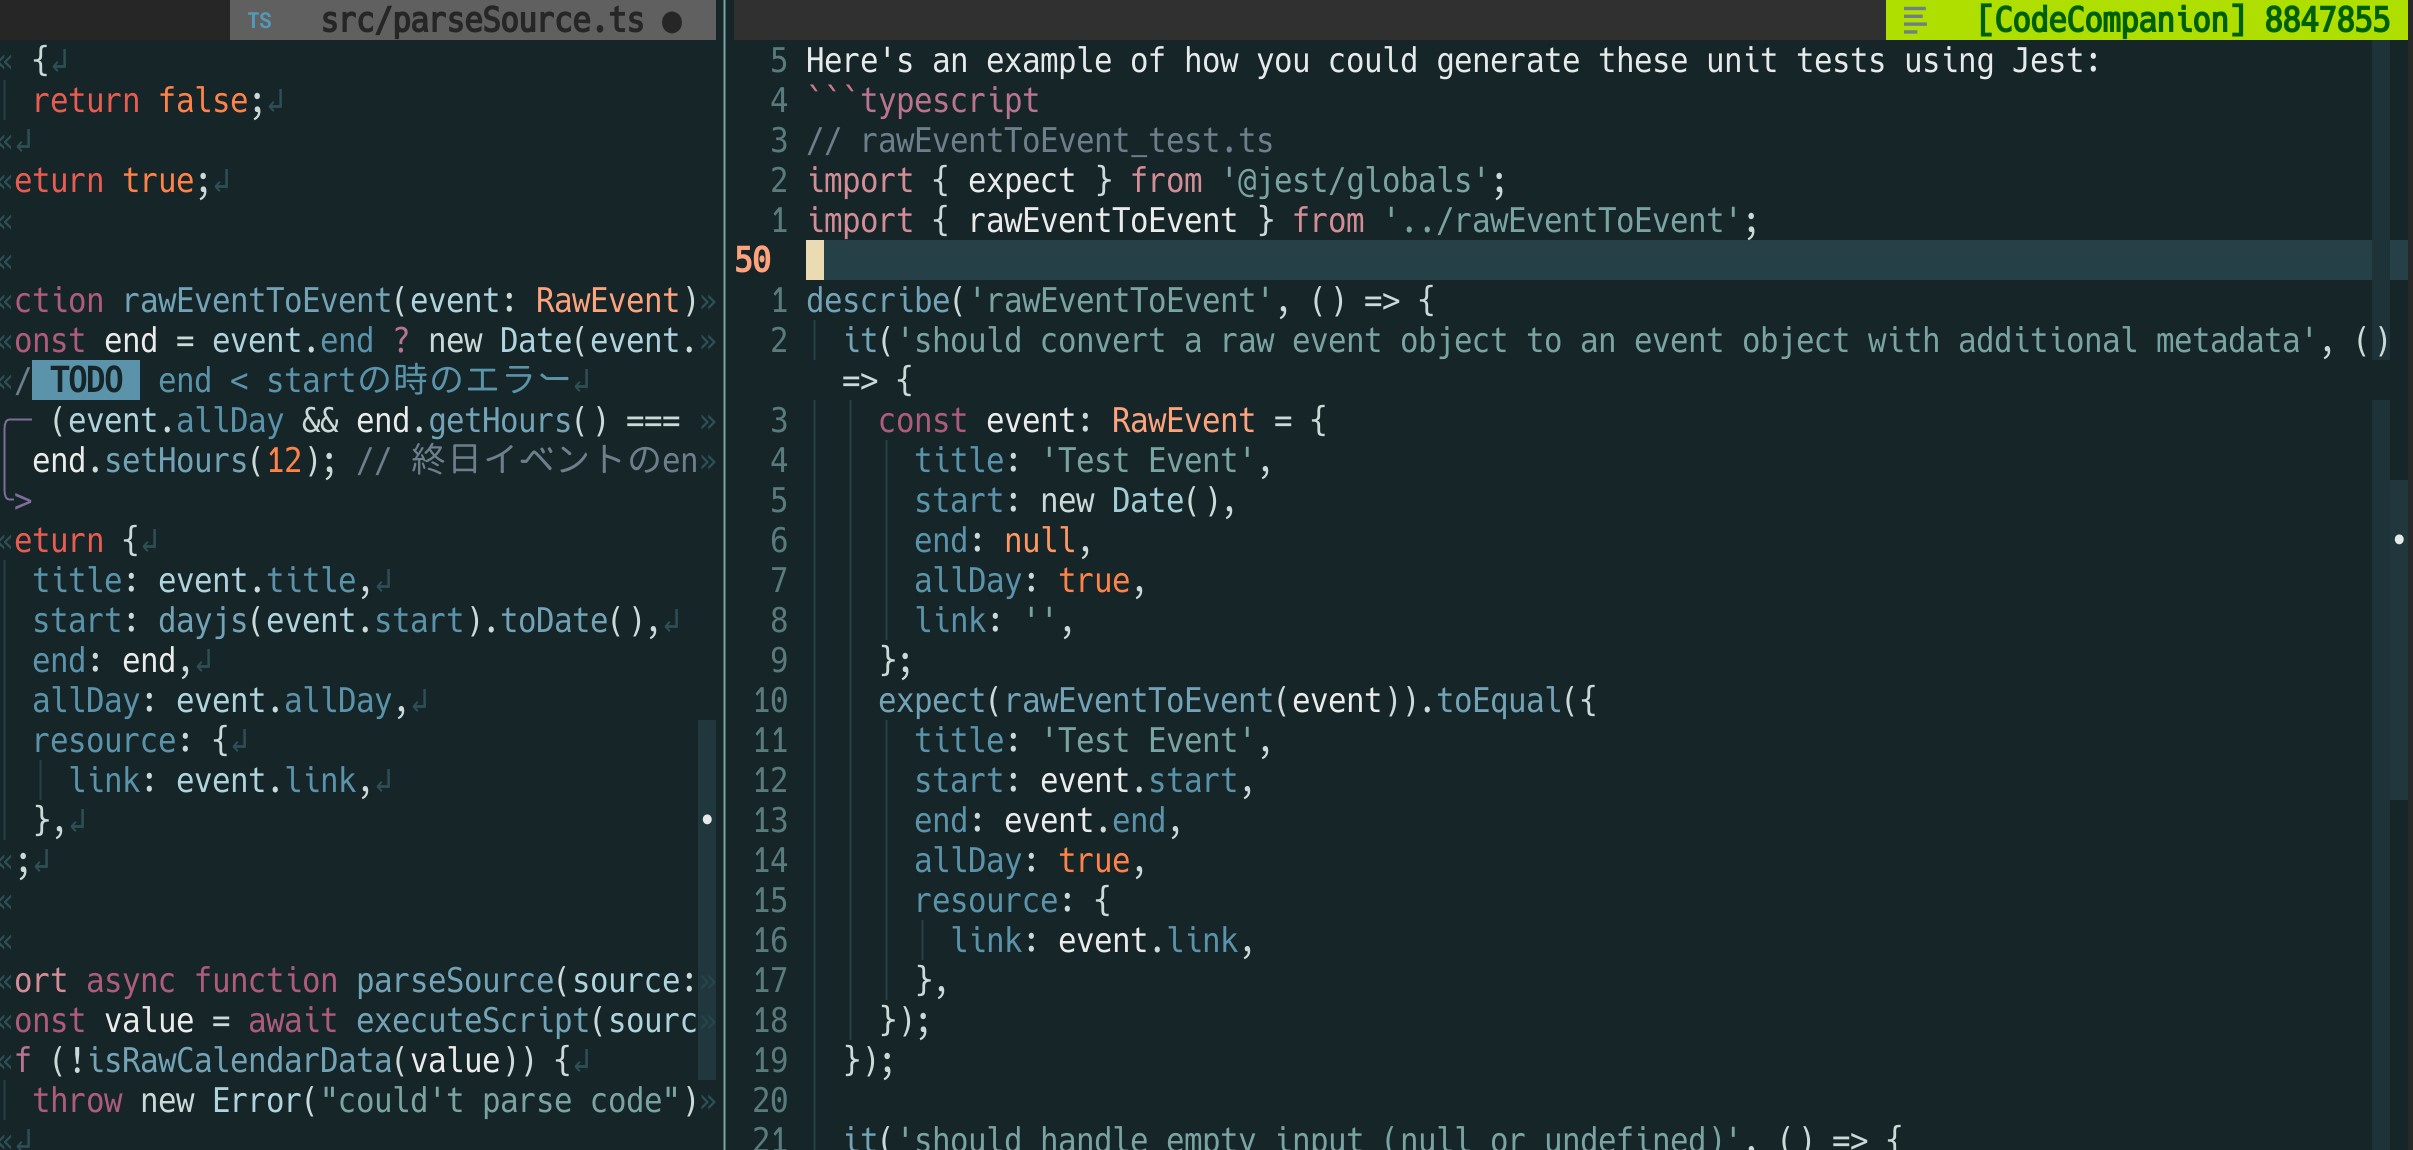
Task: Click the TODO highlight tag in comment
Action: [x=86, y=380]
